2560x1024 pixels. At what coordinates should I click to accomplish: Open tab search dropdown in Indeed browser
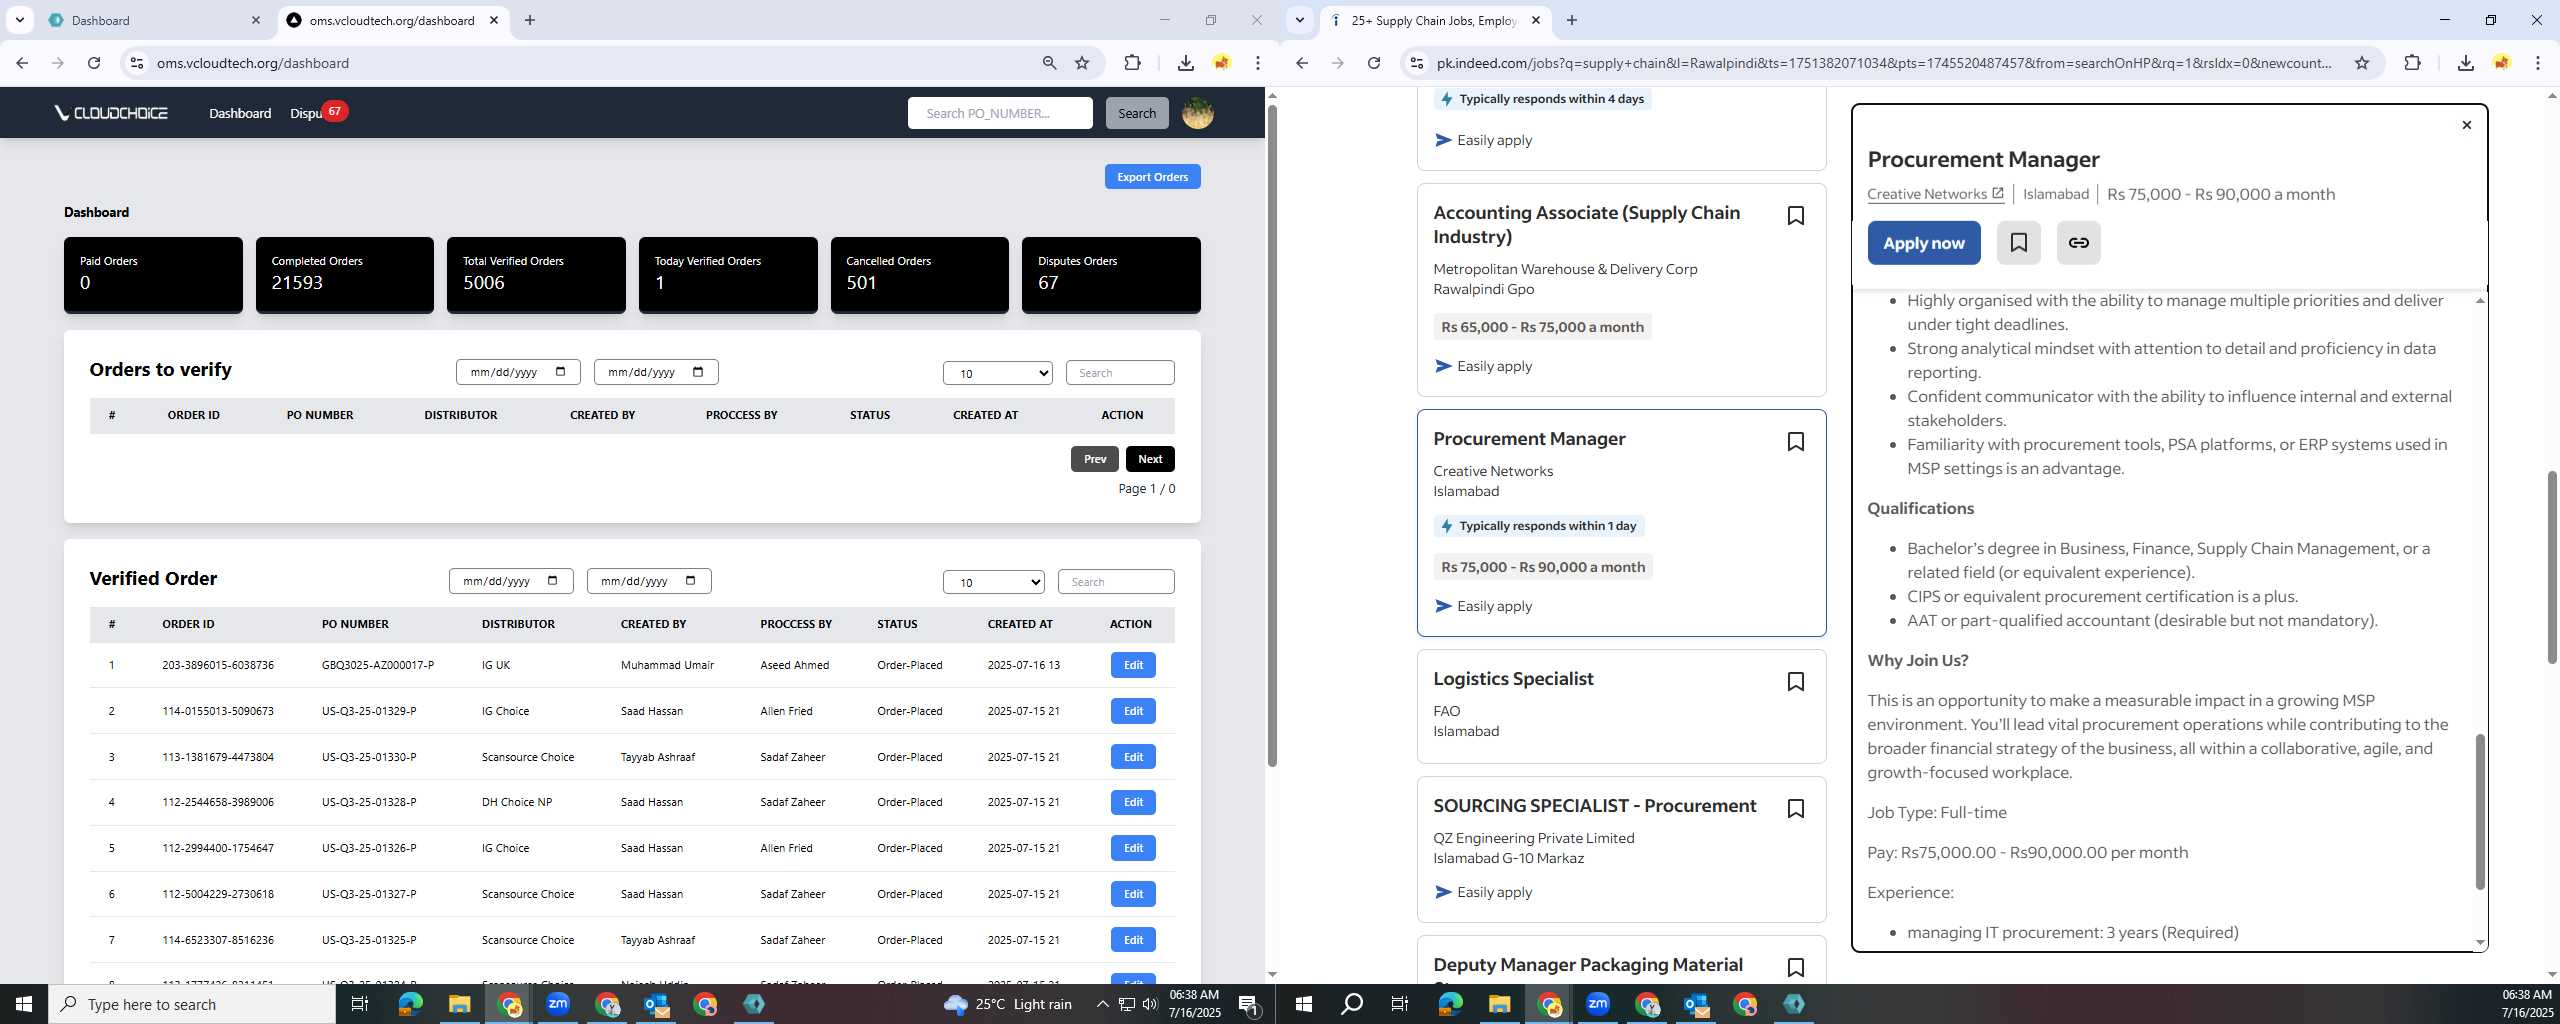click(1299, 20)
